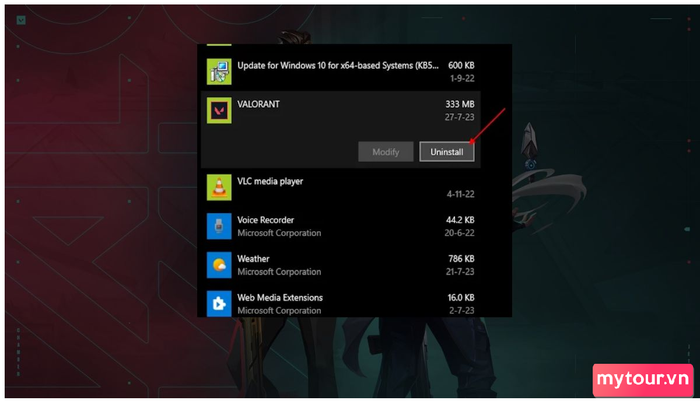Click the 786 KB size value
This screenshot has width=700, height=405.
tap(461, 259)
